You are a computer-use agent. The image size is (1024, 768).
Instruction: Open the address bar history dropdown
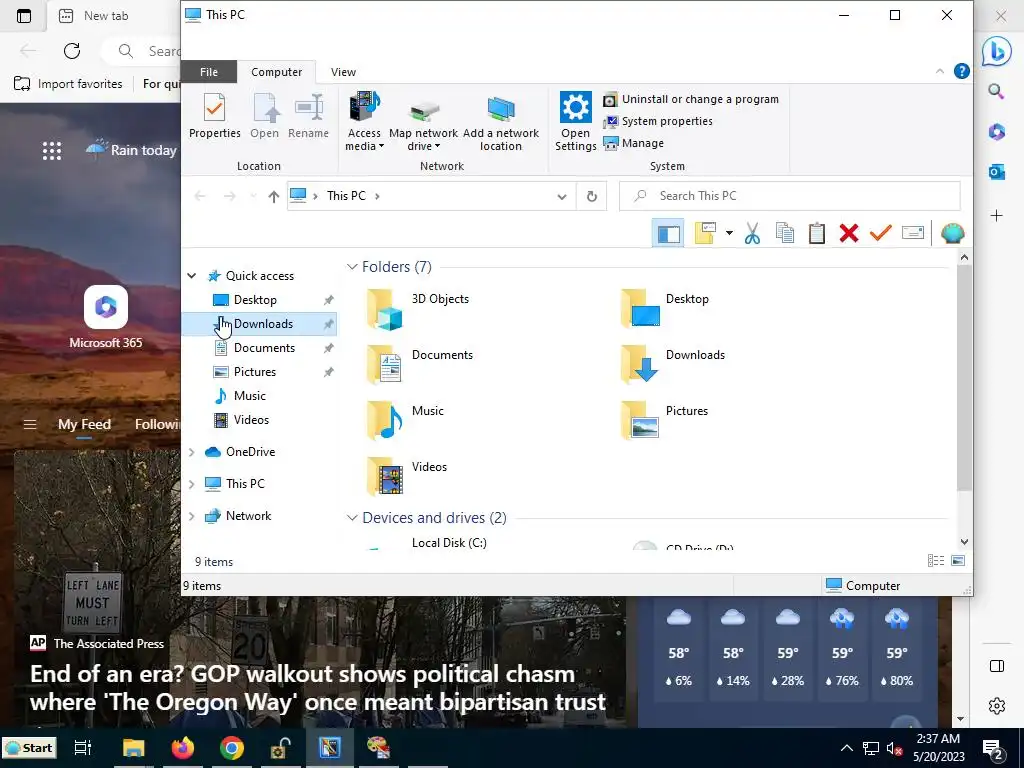click(x=562, y=196)
